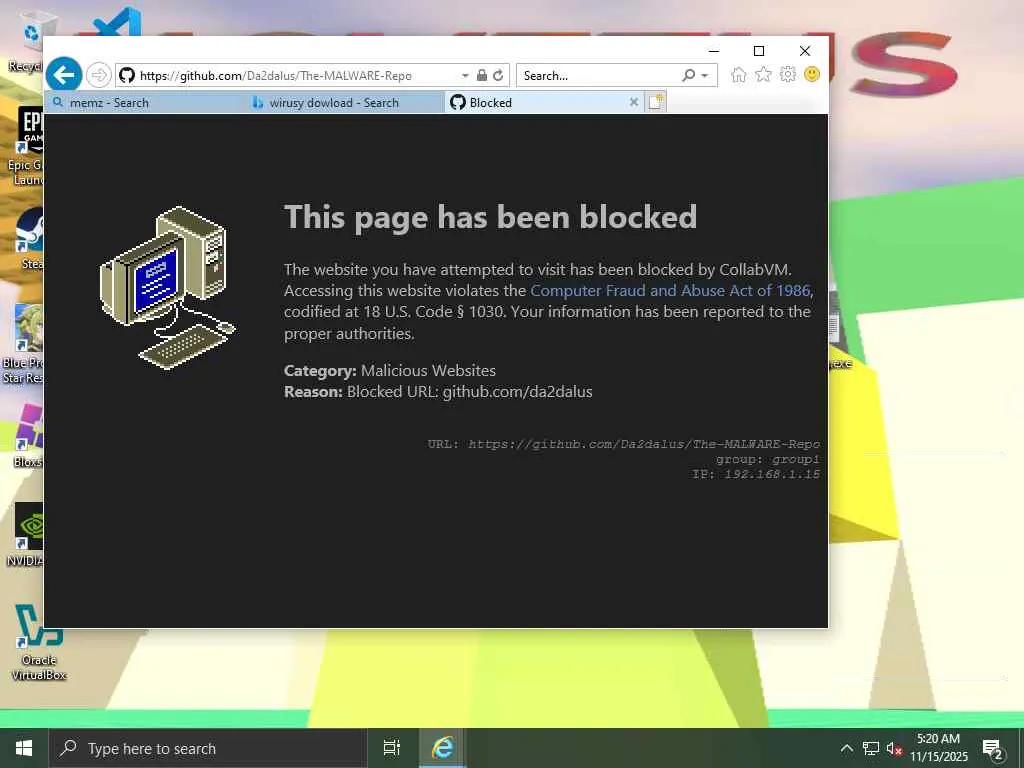The height and width of the screenshot is (768, 1024).
Task: Close the Internet Explorer window
Action: pyautogui.click(x=805, y=51)
